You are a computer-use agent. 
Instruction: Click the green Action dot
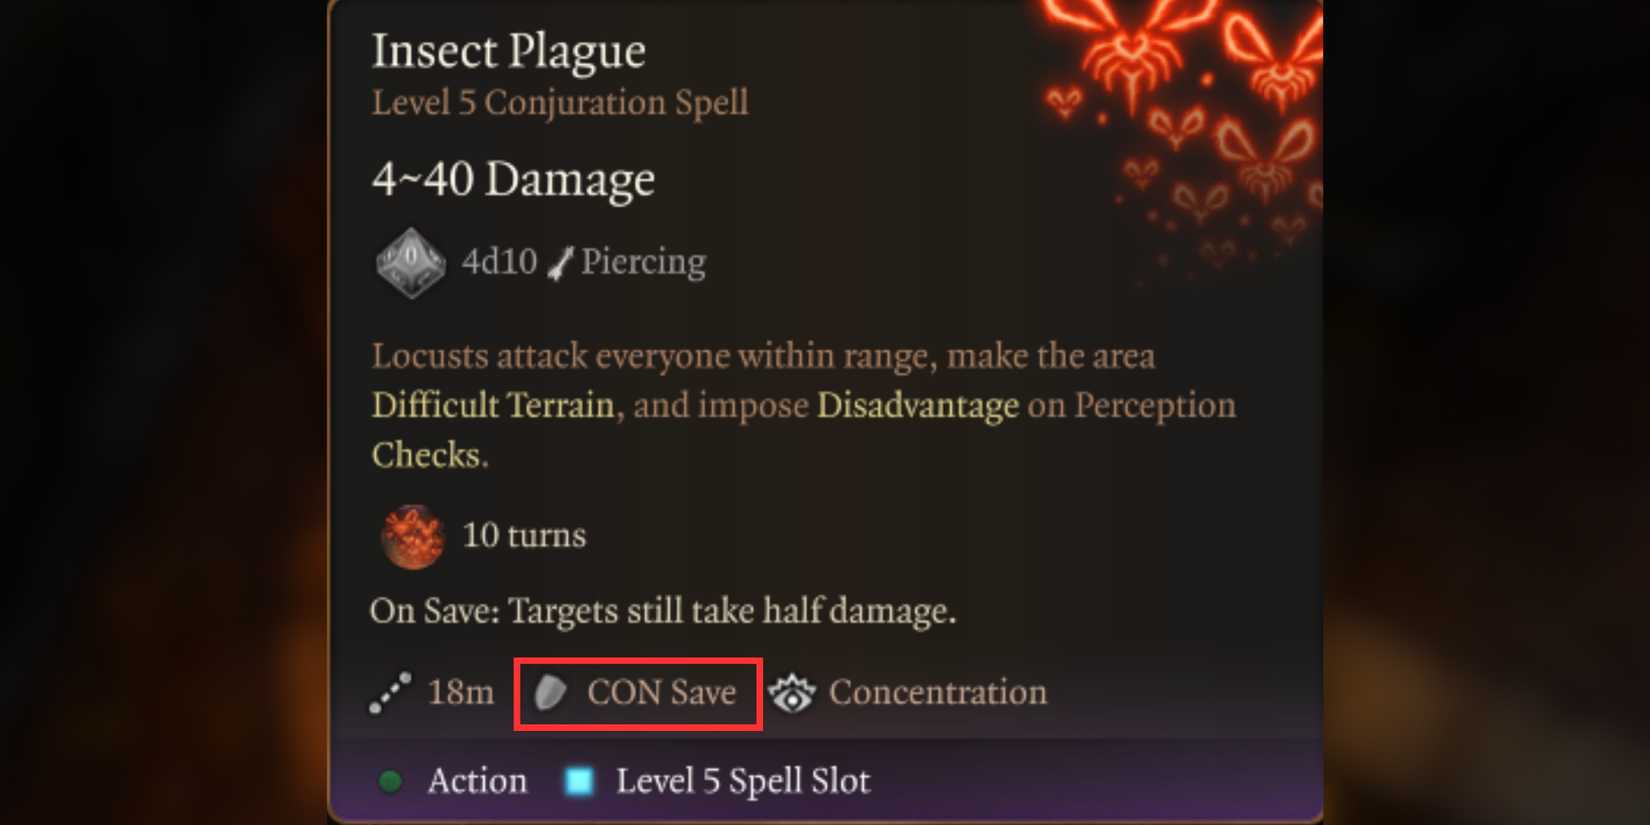pos(391,781)
